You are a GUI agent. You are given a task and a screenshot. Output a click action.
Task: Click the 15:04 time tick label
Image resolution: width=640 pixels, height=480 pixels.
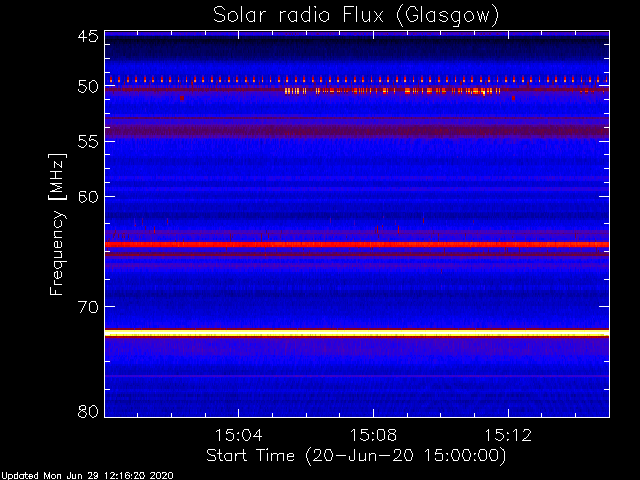click(x=238, y=435)
